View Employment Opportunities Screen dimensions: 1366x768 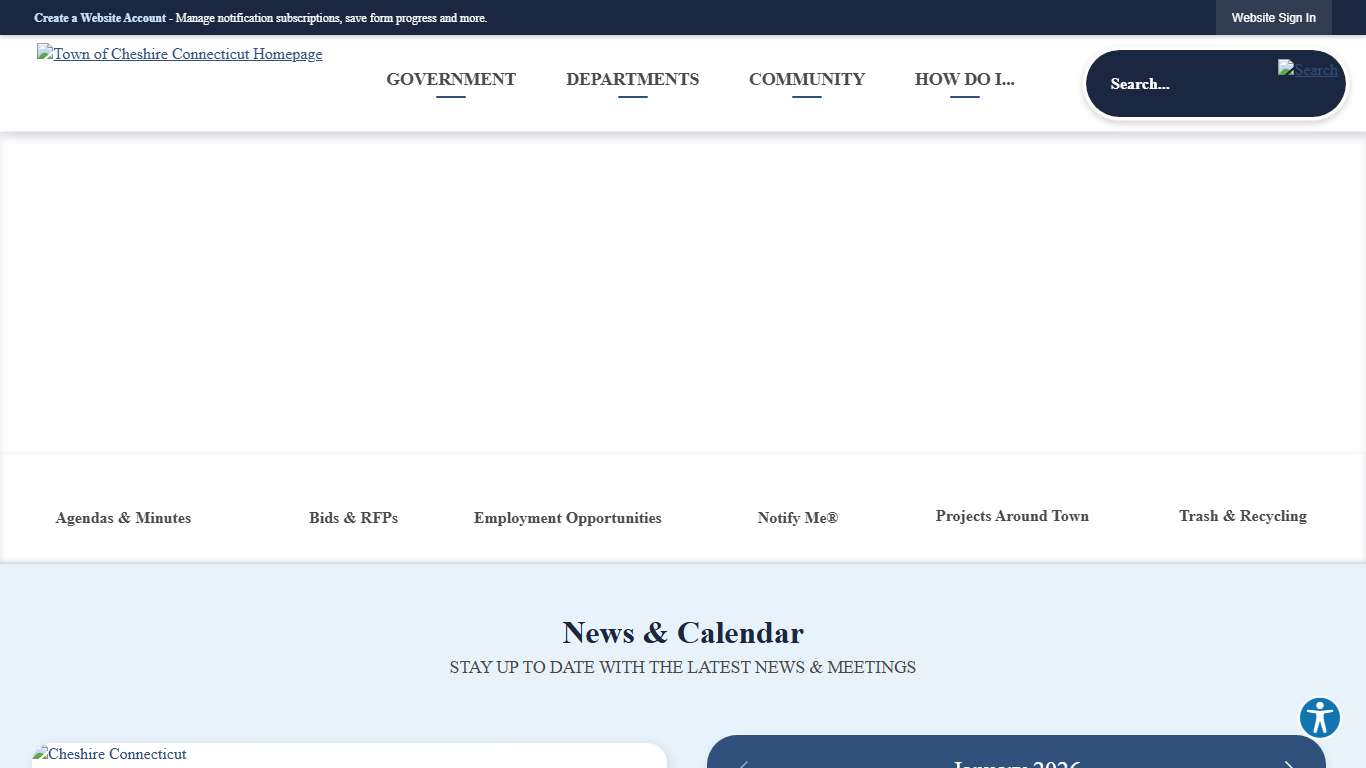coord(567,518)
